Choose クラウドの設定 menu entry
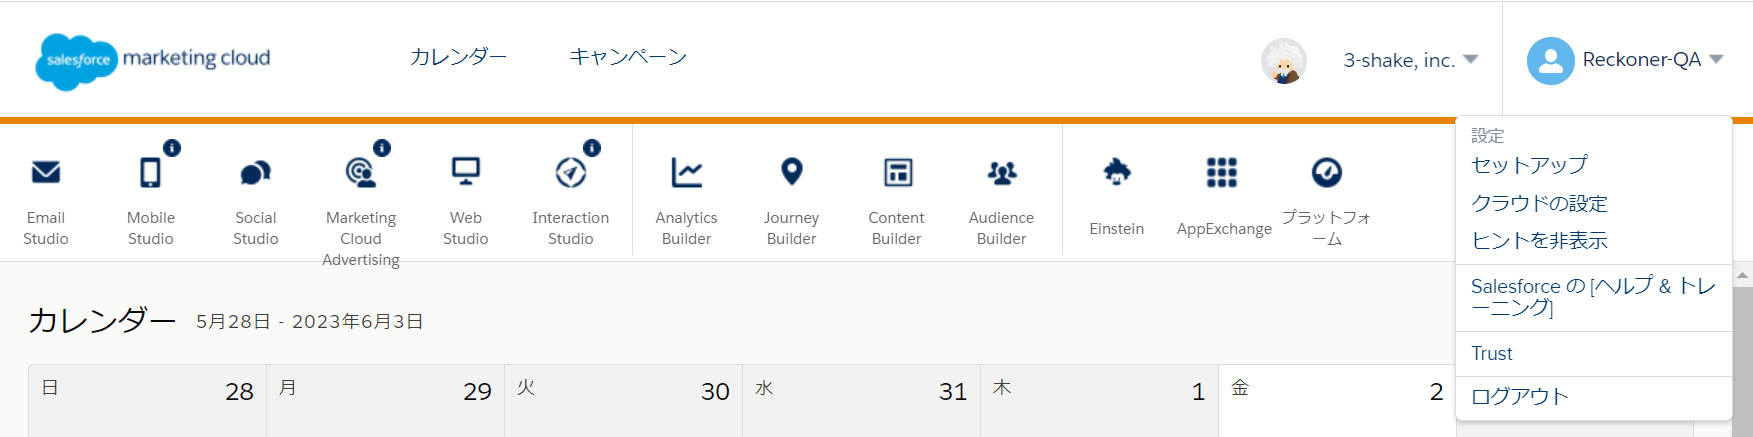Image resolution: width=1753 pixels, height=437 pixels. 1539,203
